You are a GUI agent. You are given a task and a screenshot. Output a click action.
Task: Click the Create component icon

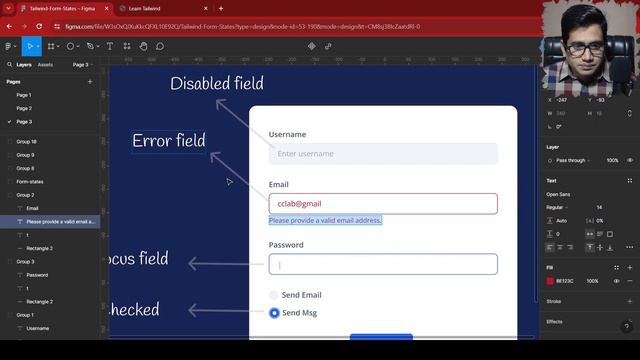[x=312, y=47]
